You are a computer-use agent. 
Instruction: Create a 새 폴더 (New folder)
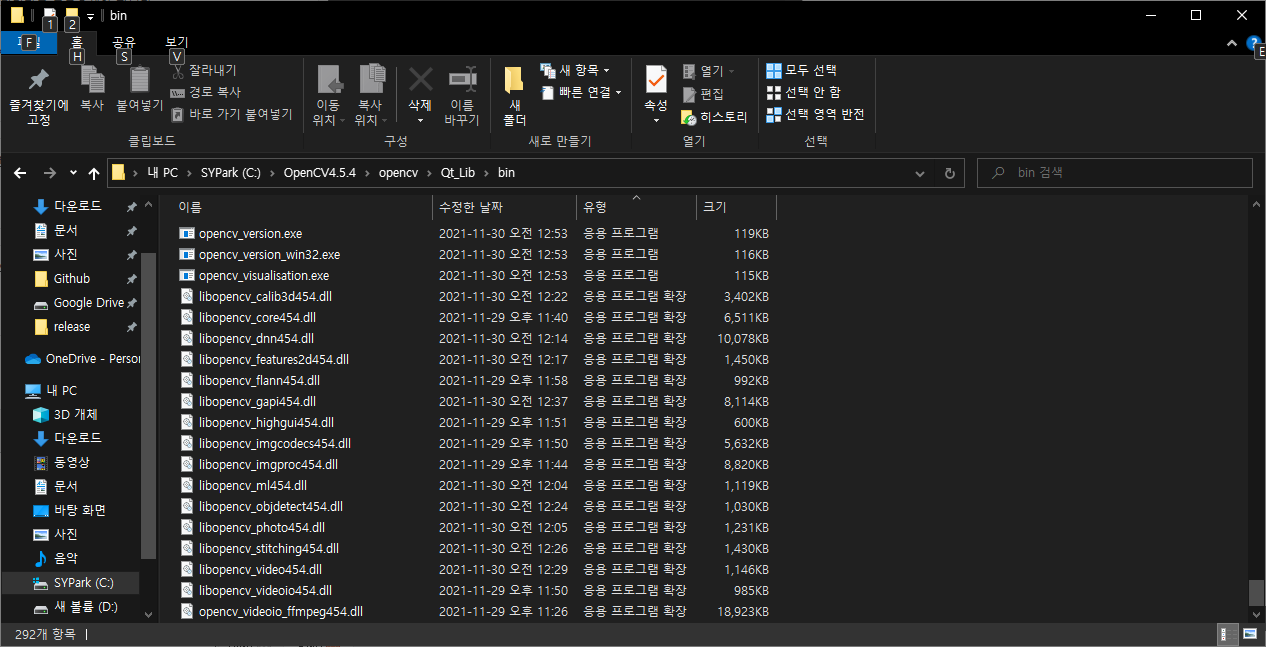tap(514, 95)
